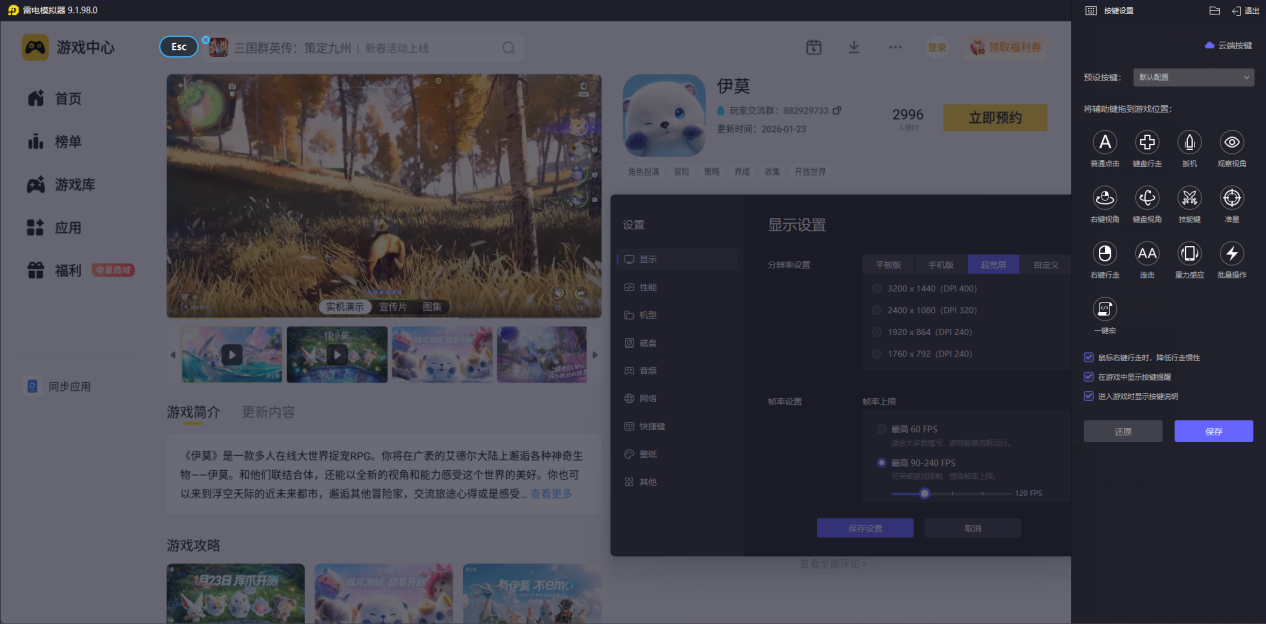This screenshot has width=1266, height=624.
Task: Select 最高 90-240 FPS frame rate option
Action: (x=882, y=463)
